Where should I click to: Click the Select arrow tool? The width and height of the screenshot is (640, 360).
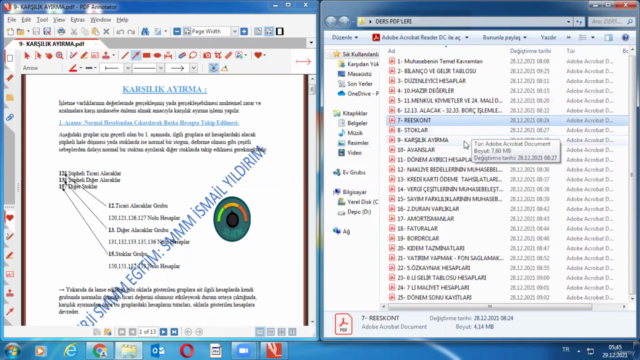click(x=27, y=56)
